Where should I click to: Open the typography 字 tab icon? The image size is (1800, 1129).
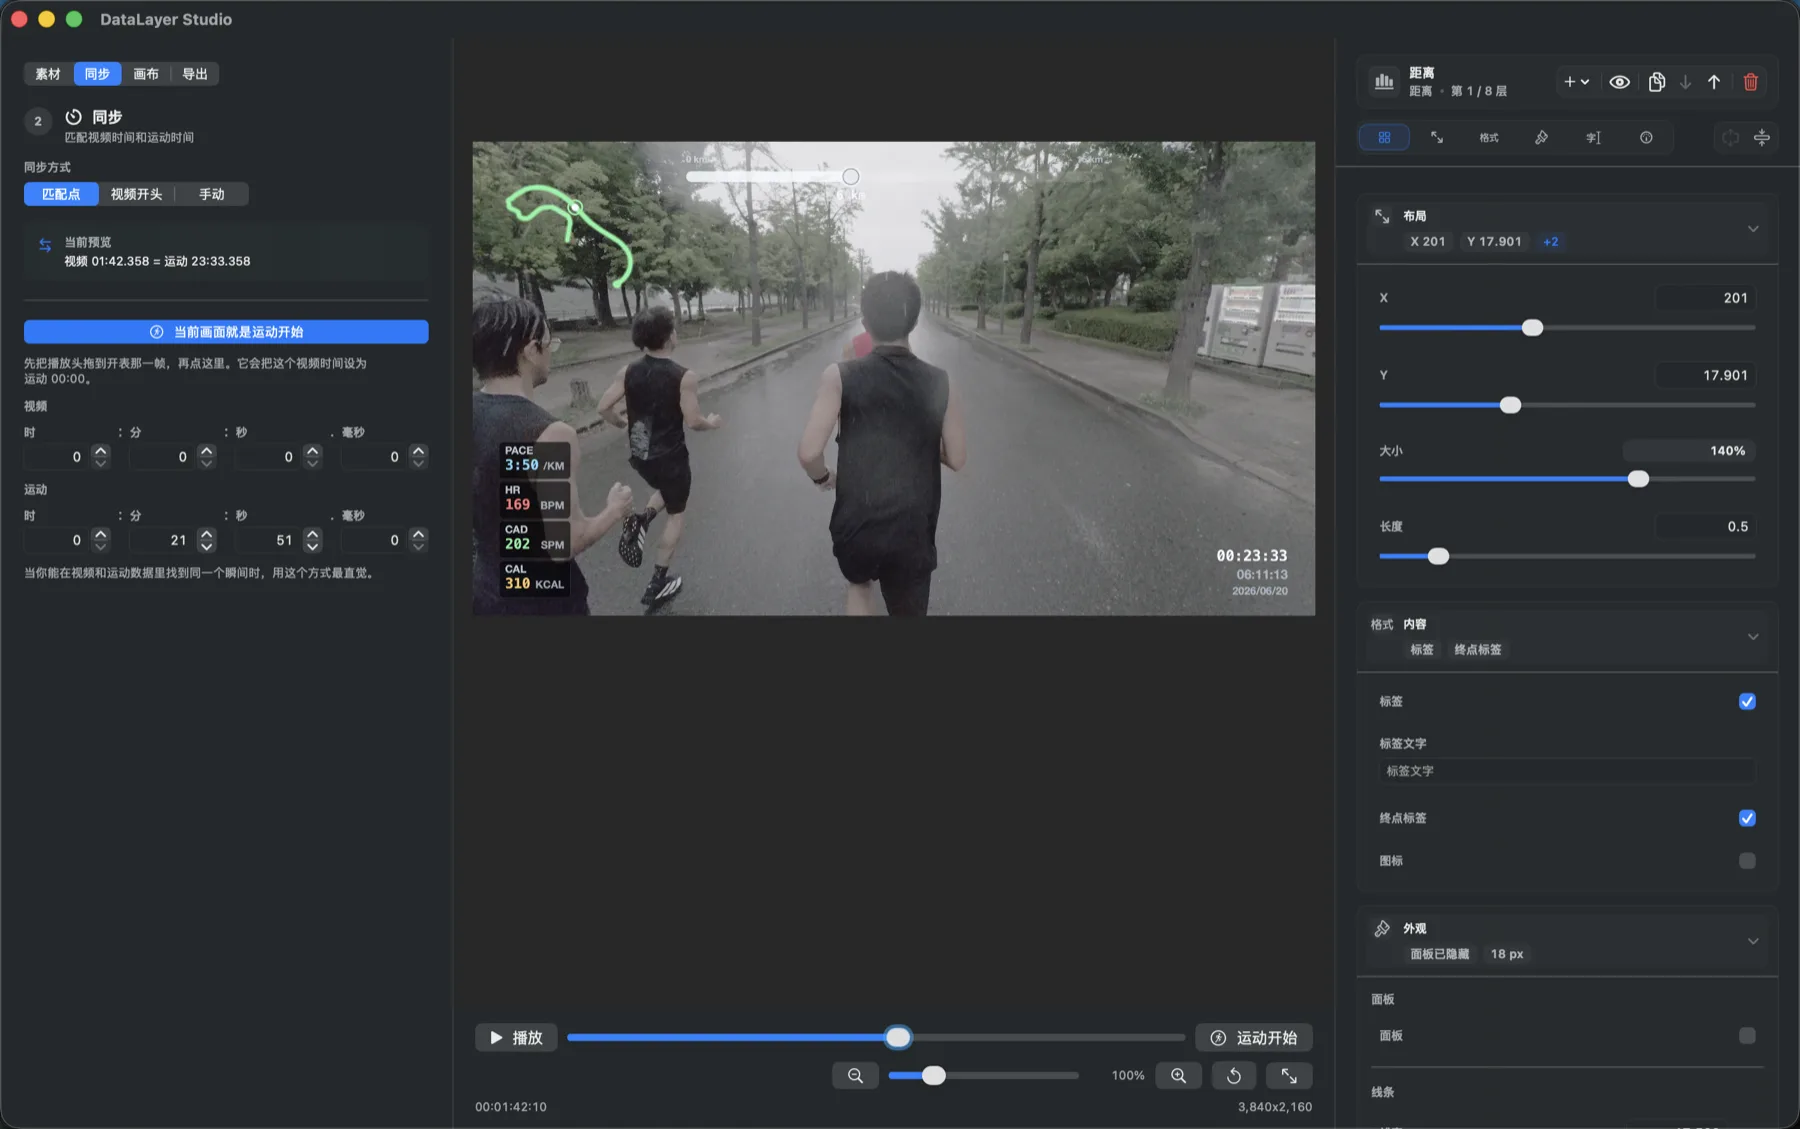point(1594,137)
